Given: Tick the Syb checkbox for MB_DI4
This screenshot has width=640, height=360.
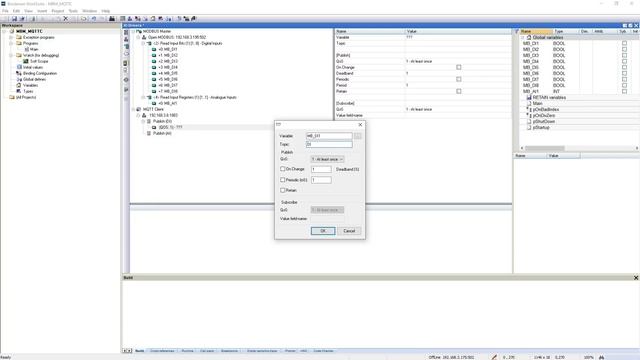Looking at the screenshot, I should pyautogui.click(x=624, y=61).
